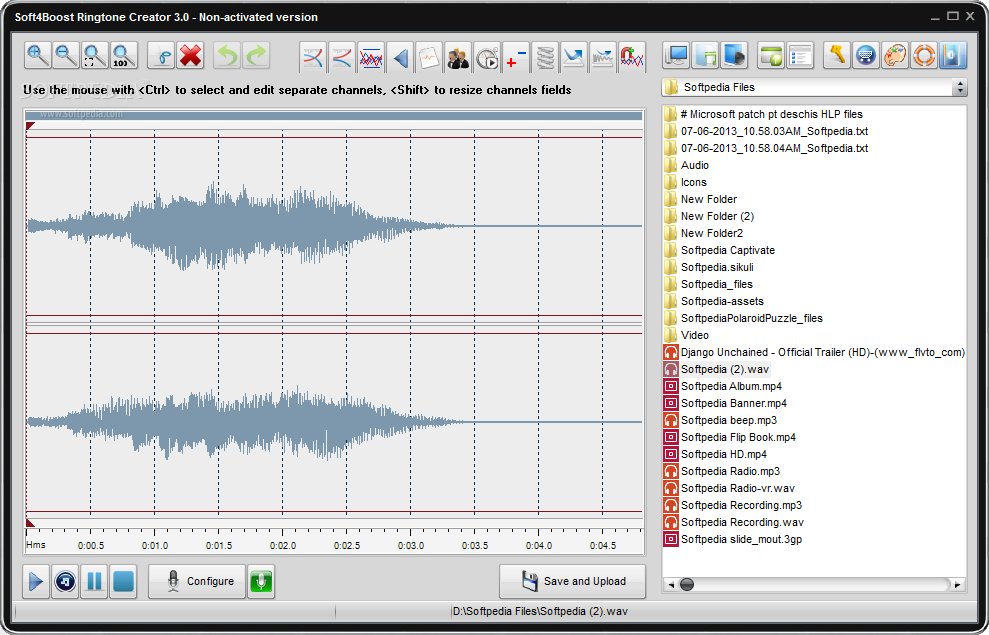Click the paint palette icon
Viewport: 989px width, 635px height.
(x=895, y=55)
